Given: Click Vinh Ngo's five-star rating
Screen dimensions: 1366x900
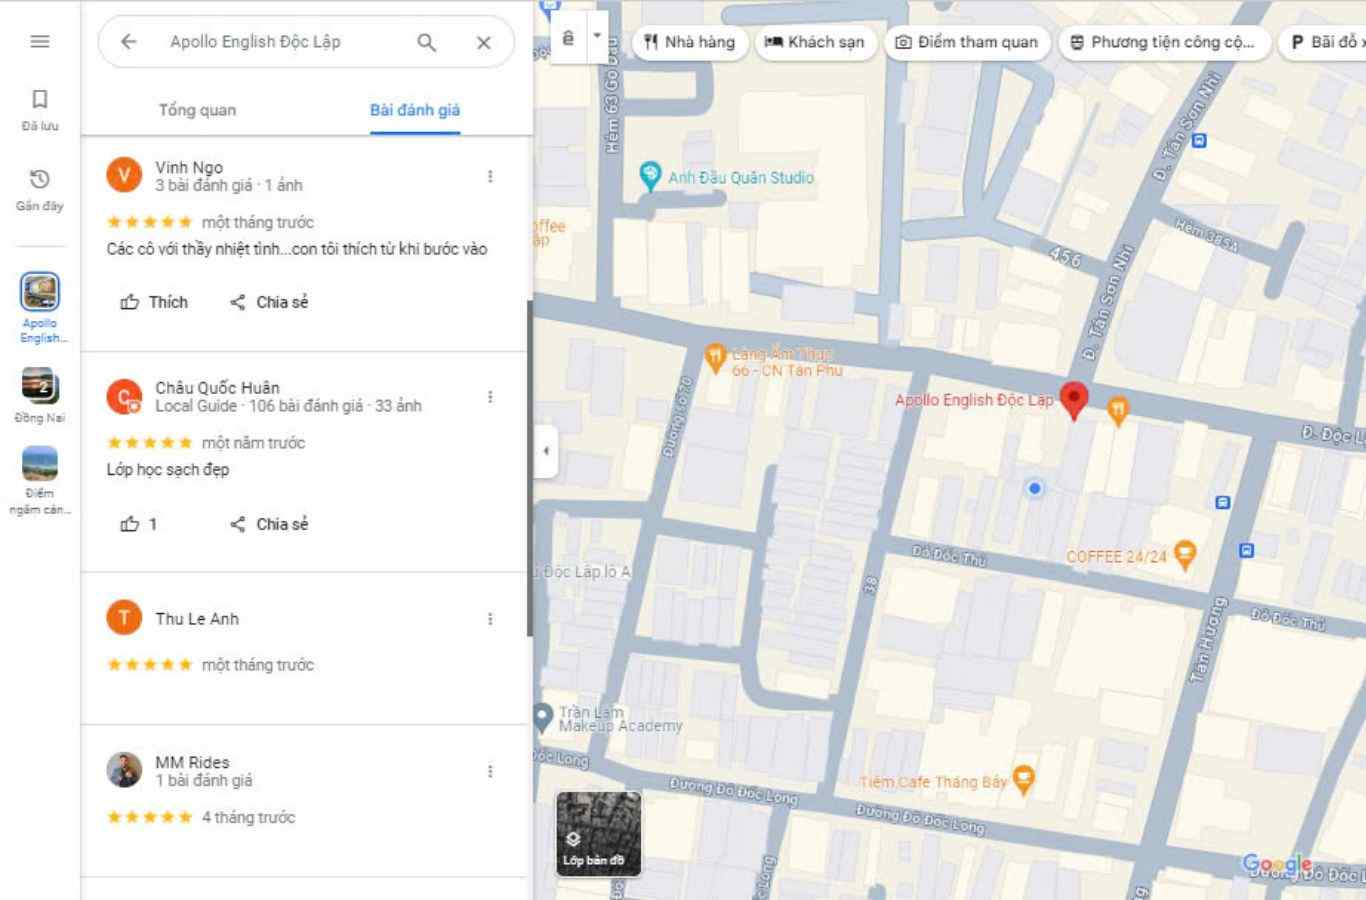Looking at the screenshot, I should (149, 222).
